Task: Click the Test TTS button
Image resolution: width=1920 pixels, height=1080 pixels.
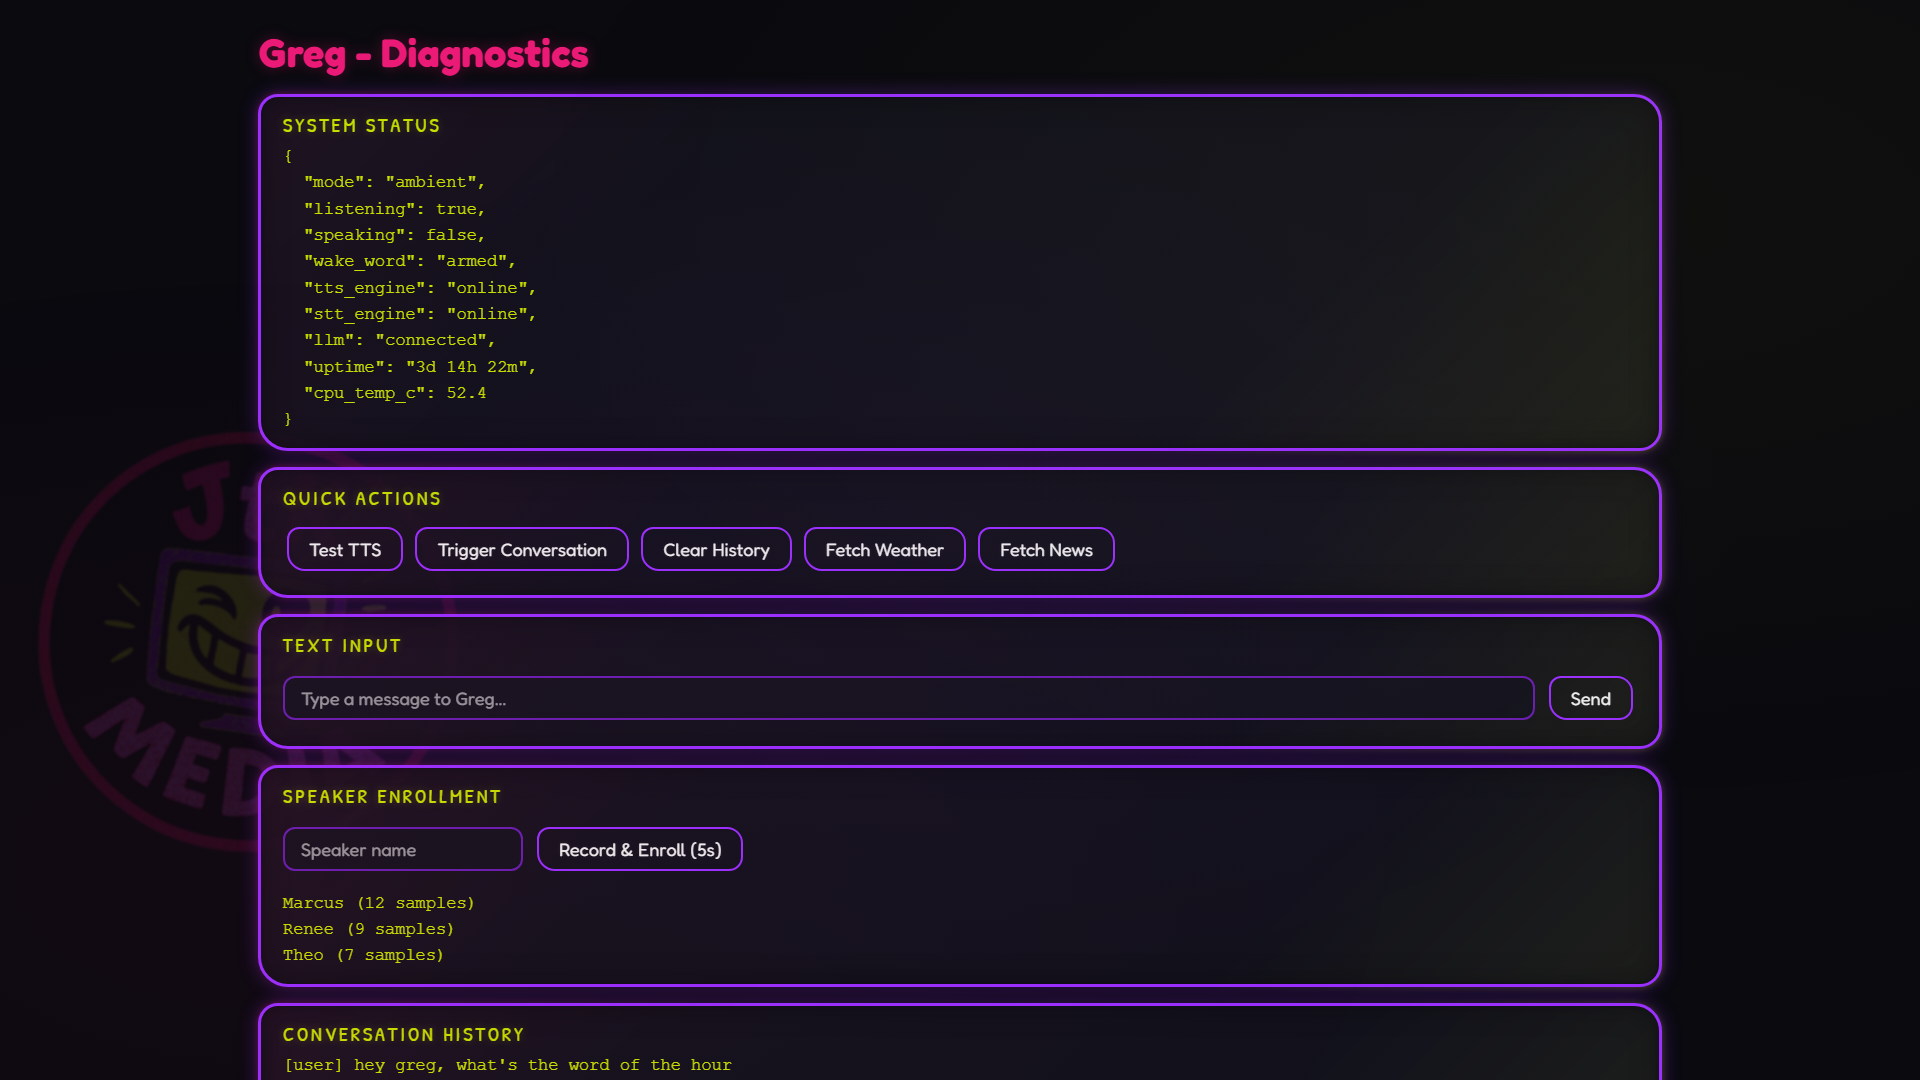Action: pyautogui.click(x=345, y=549)
